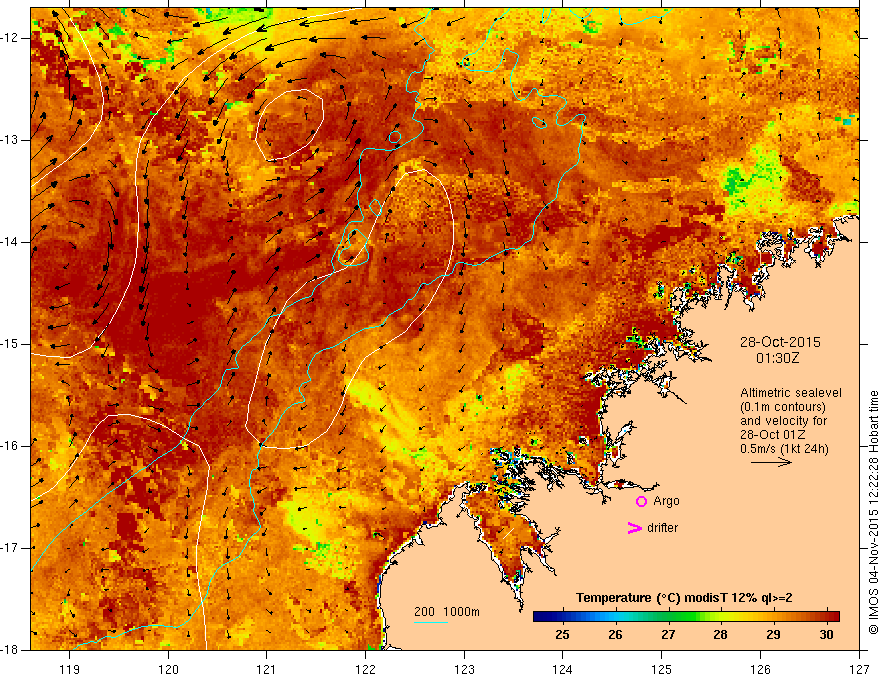The image size is (880, 680).
Task: Click the date label 28-Oct-2015
Action: pos(780,342)
